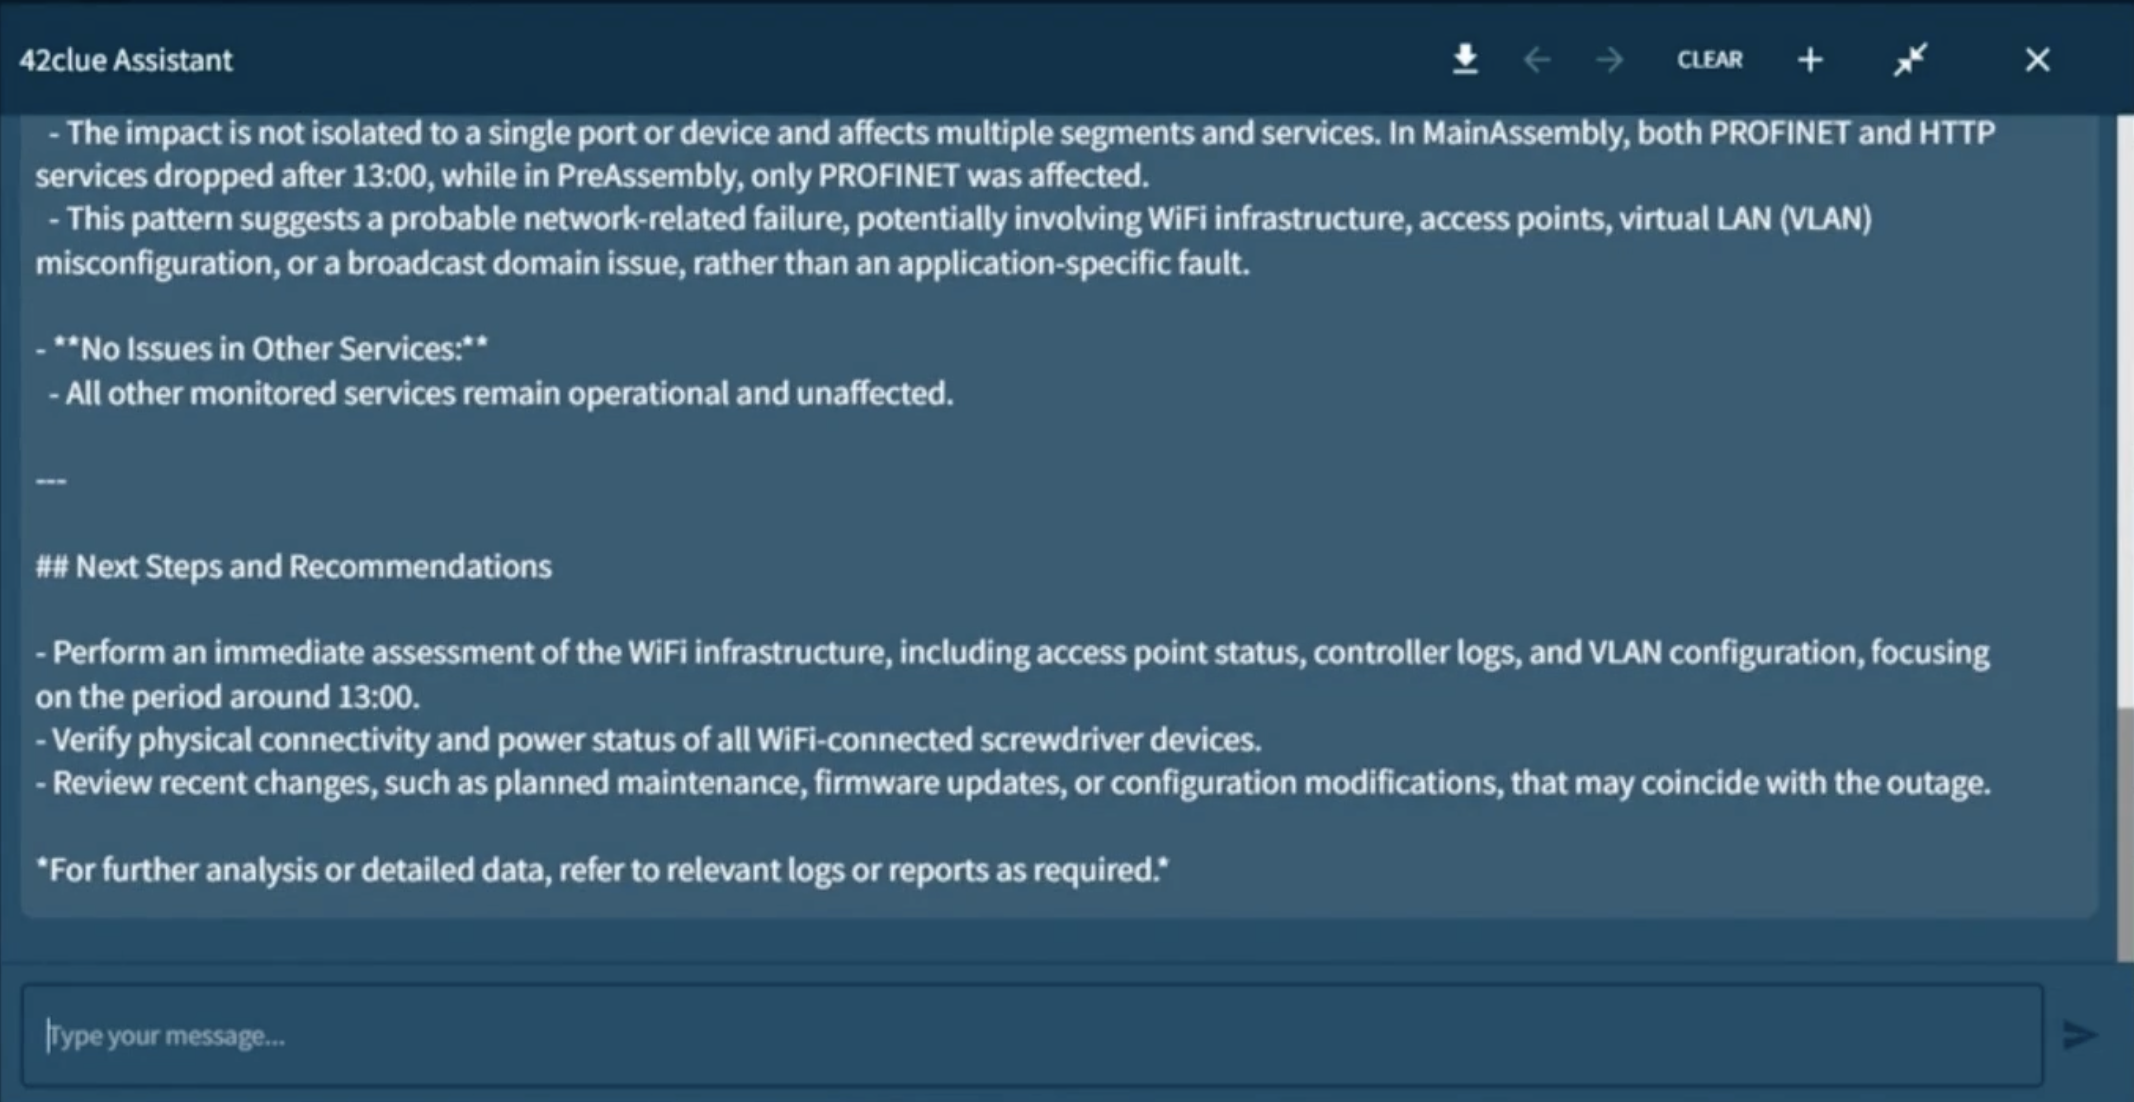
Task: Focus the 'Type your message...' input field
Action: pyautogui.click(x=1030, y=1035)
